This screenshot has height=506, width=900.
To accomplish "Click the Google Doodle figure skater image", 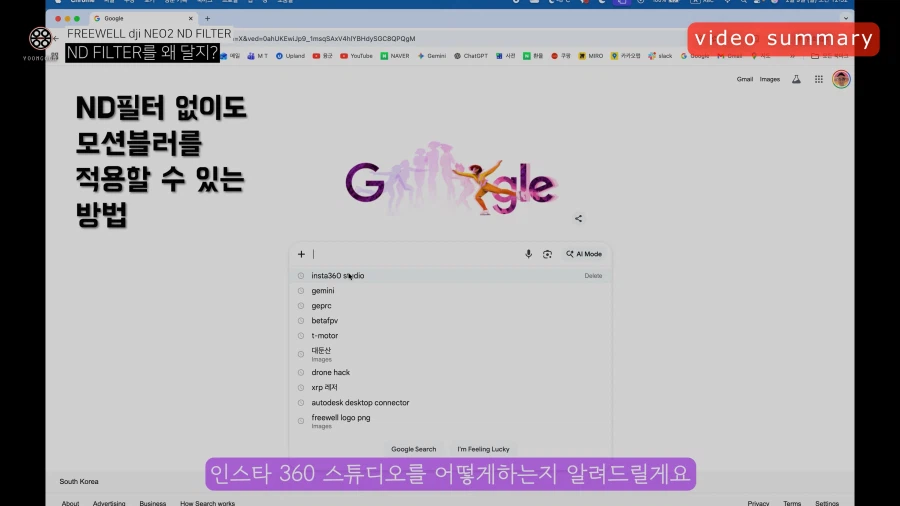I will 451,179.
